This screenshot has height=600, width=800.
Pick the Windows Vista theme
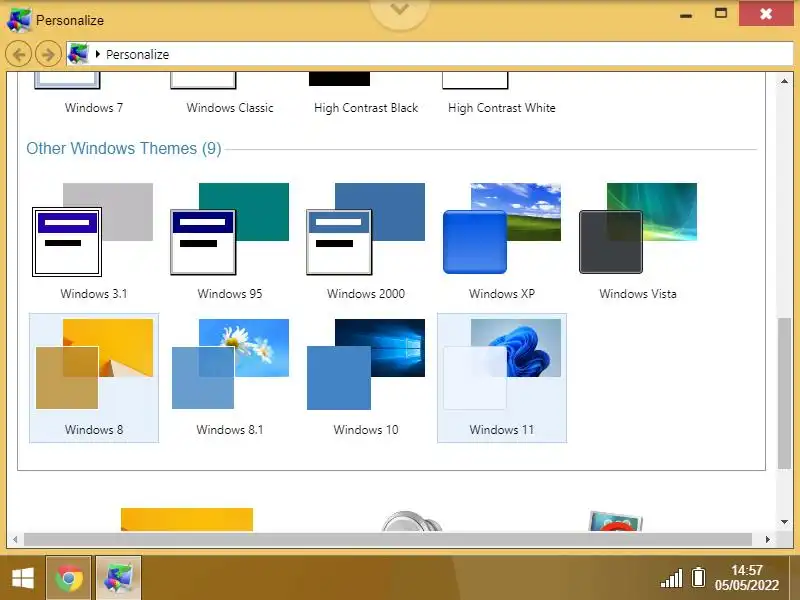[x=638, y=229]
